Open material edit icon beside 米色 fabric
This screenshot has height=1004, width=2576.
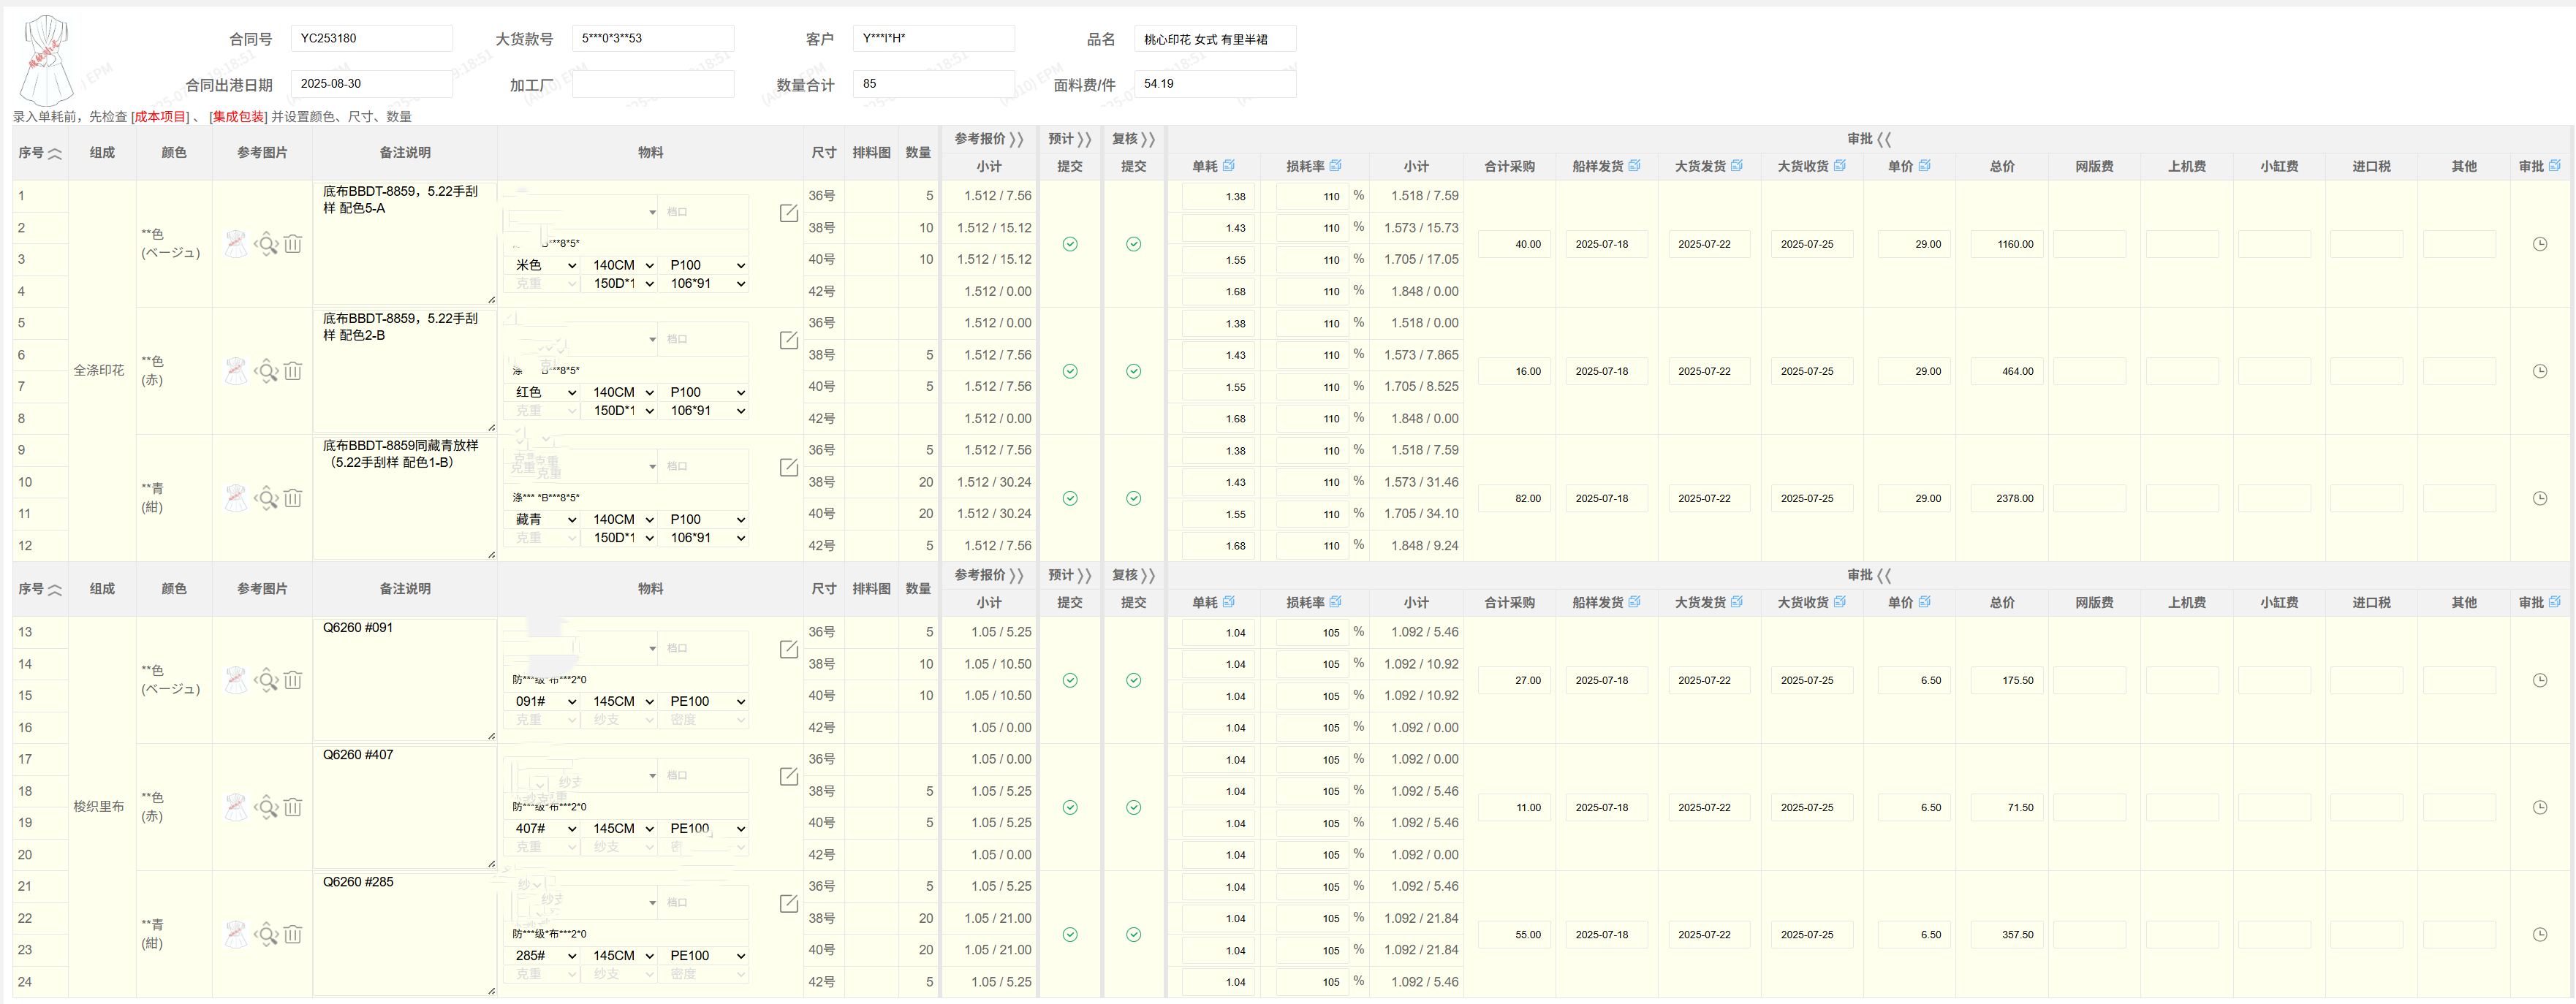(789, 213)
